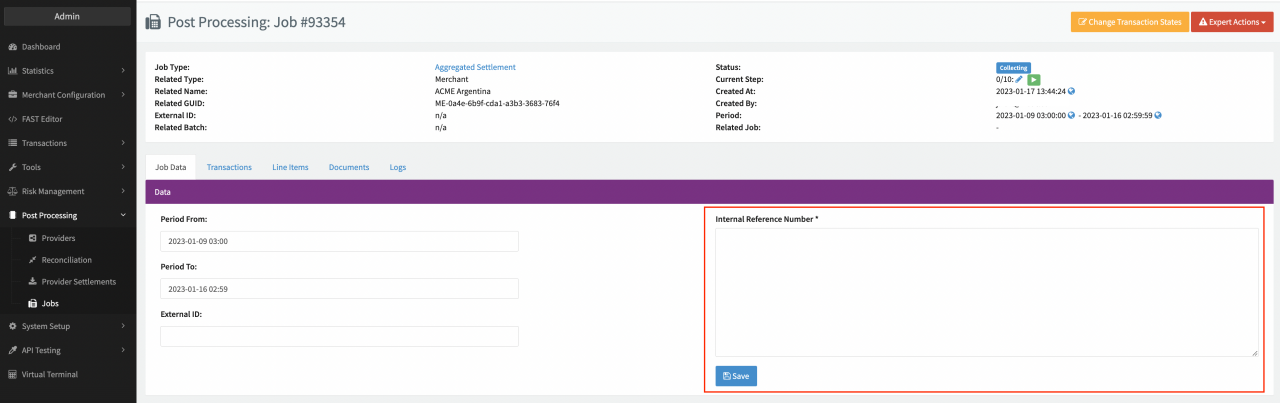Image resolution: width=1280 pixels, height=403 pixels.
Task: Click the Internal Reference Number text area
Action: coord(986,292)
